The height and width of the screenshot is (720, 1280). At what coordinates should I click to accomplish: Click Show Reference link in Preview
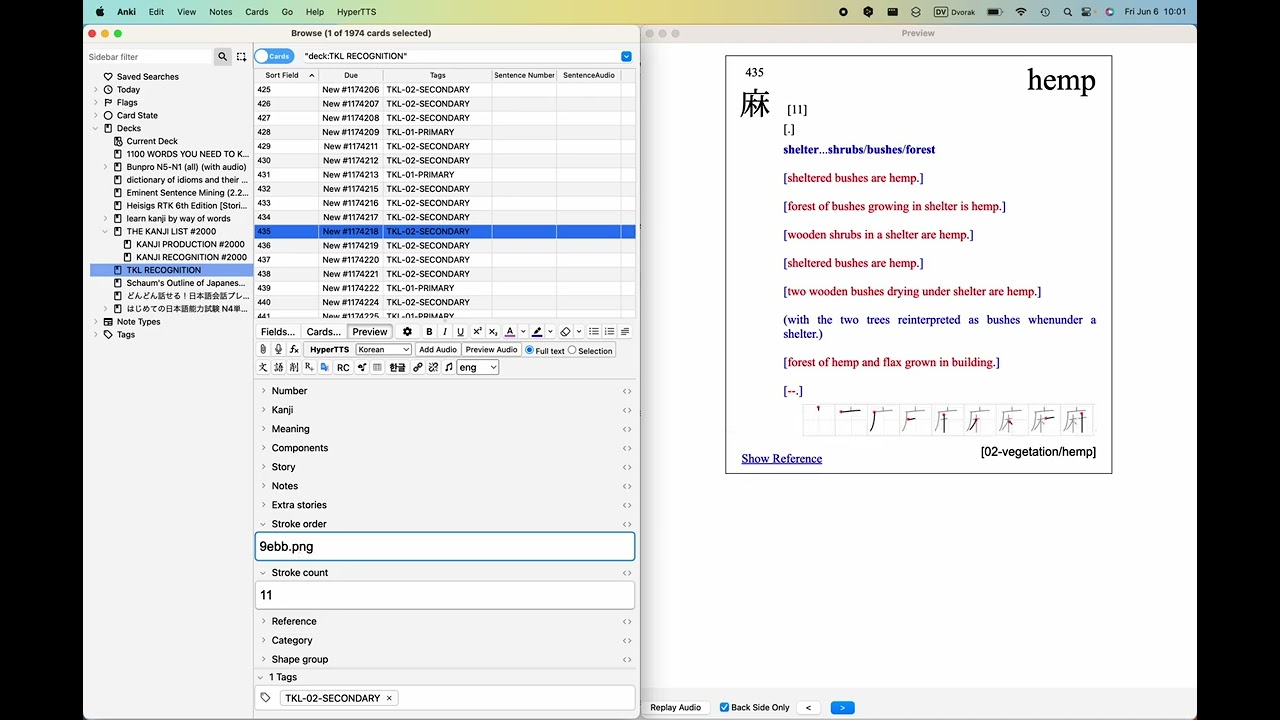[781, 458]
